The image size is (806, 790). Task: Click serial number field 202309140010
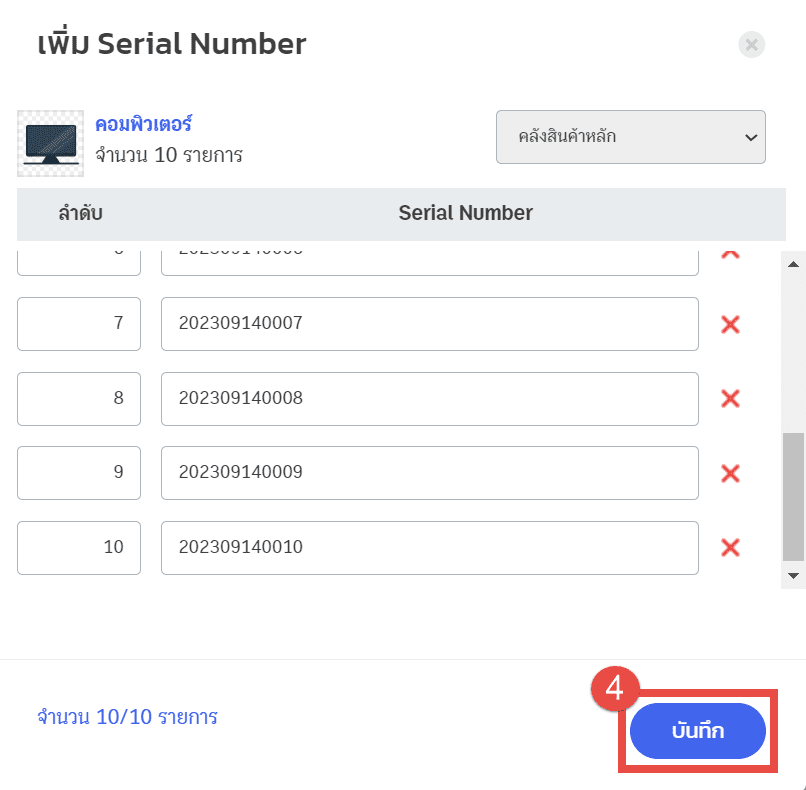[430, 548]
